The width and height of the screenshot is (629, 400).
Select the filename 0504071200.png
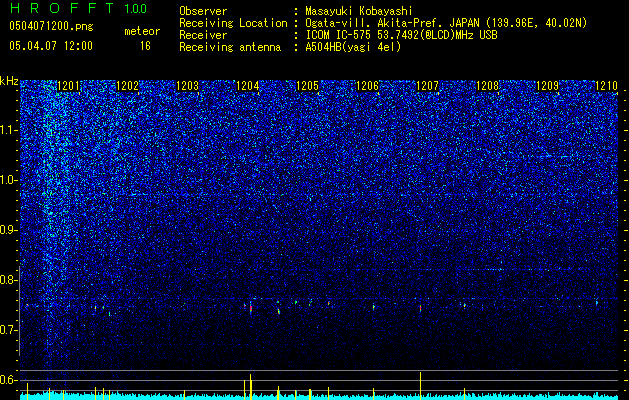51,26
